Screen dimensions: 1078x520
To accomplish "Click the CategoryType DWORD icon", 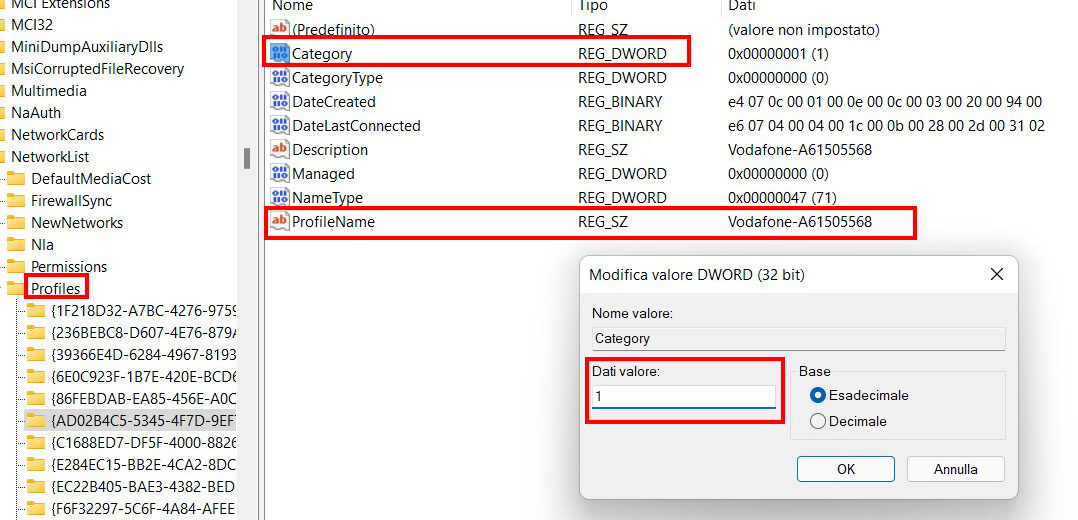I will (280, 78).
